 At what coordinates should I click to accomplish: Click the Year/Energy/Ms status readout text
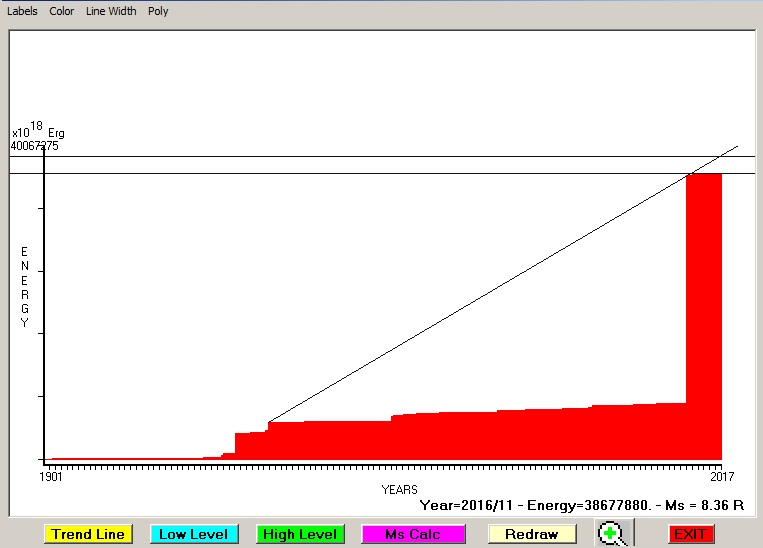click(582, 505)
